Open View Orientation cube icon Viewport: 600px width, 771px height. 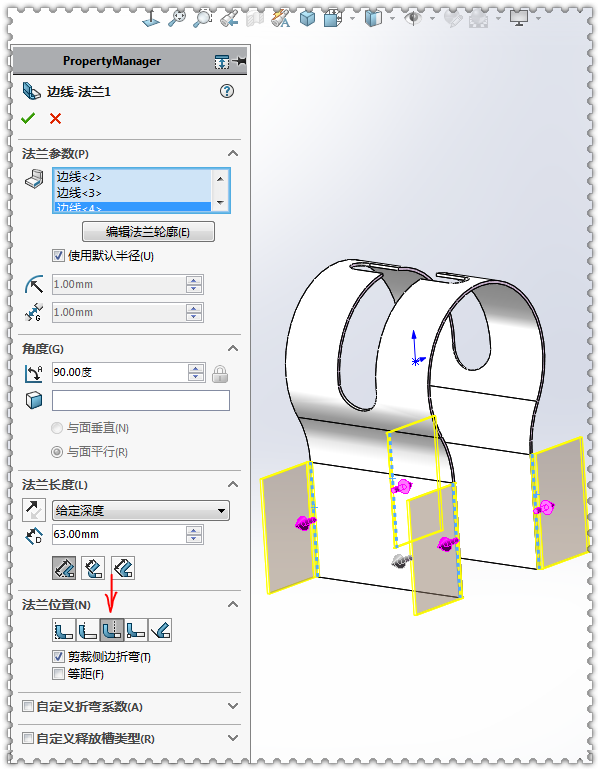click(333, 19)
